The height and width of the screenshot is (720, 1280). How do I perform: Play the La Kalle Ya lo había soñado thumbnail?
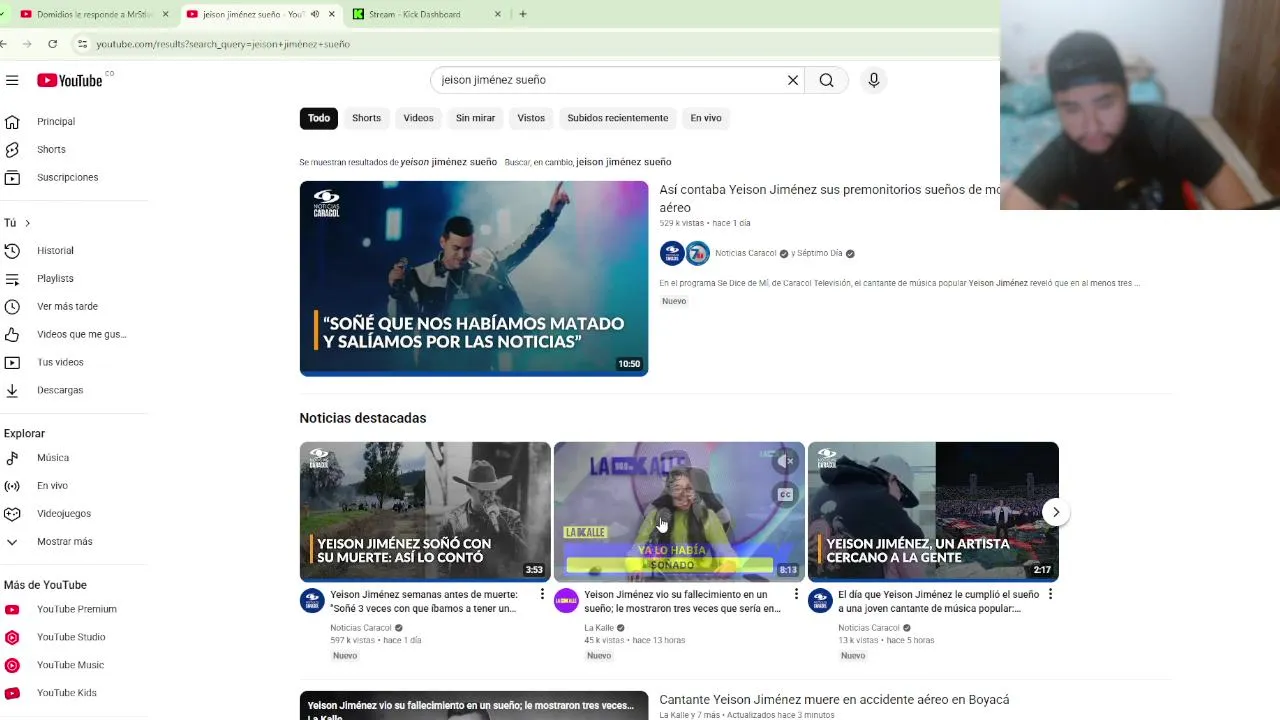(x=679, y=511)
